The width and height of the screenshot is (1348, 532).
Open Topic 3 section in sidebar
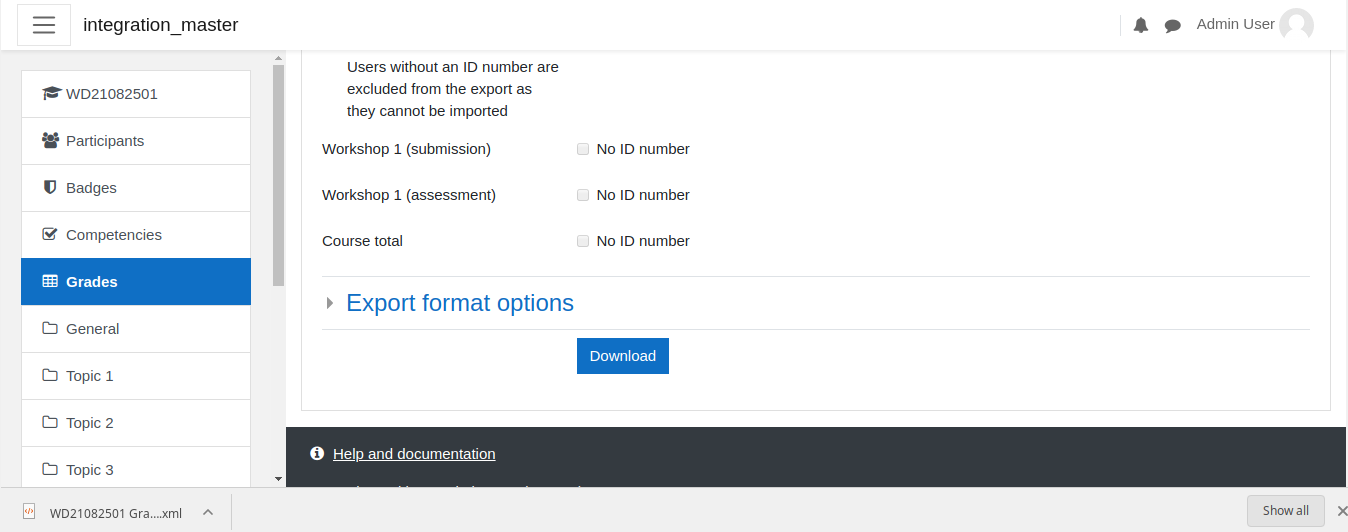[136, 467]
